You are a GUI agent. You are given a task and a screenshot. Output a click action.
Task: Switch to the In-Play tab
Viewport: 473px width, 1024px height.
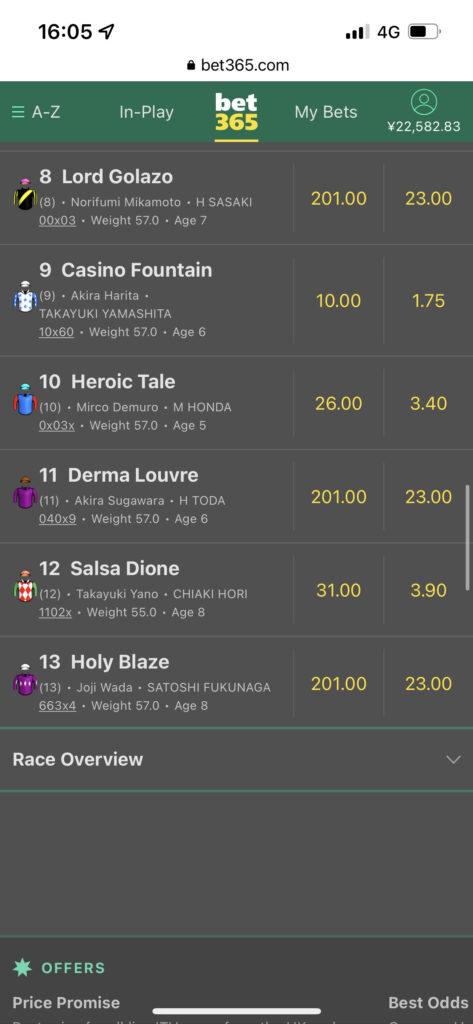coord(146,112)
